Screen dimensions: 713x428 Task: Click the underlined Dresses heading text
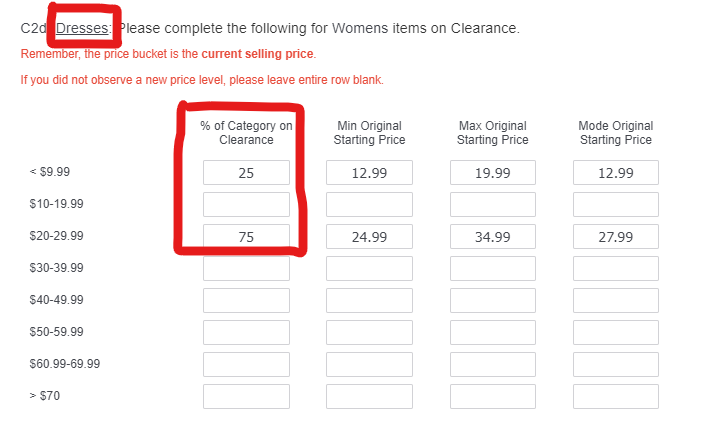82,28
